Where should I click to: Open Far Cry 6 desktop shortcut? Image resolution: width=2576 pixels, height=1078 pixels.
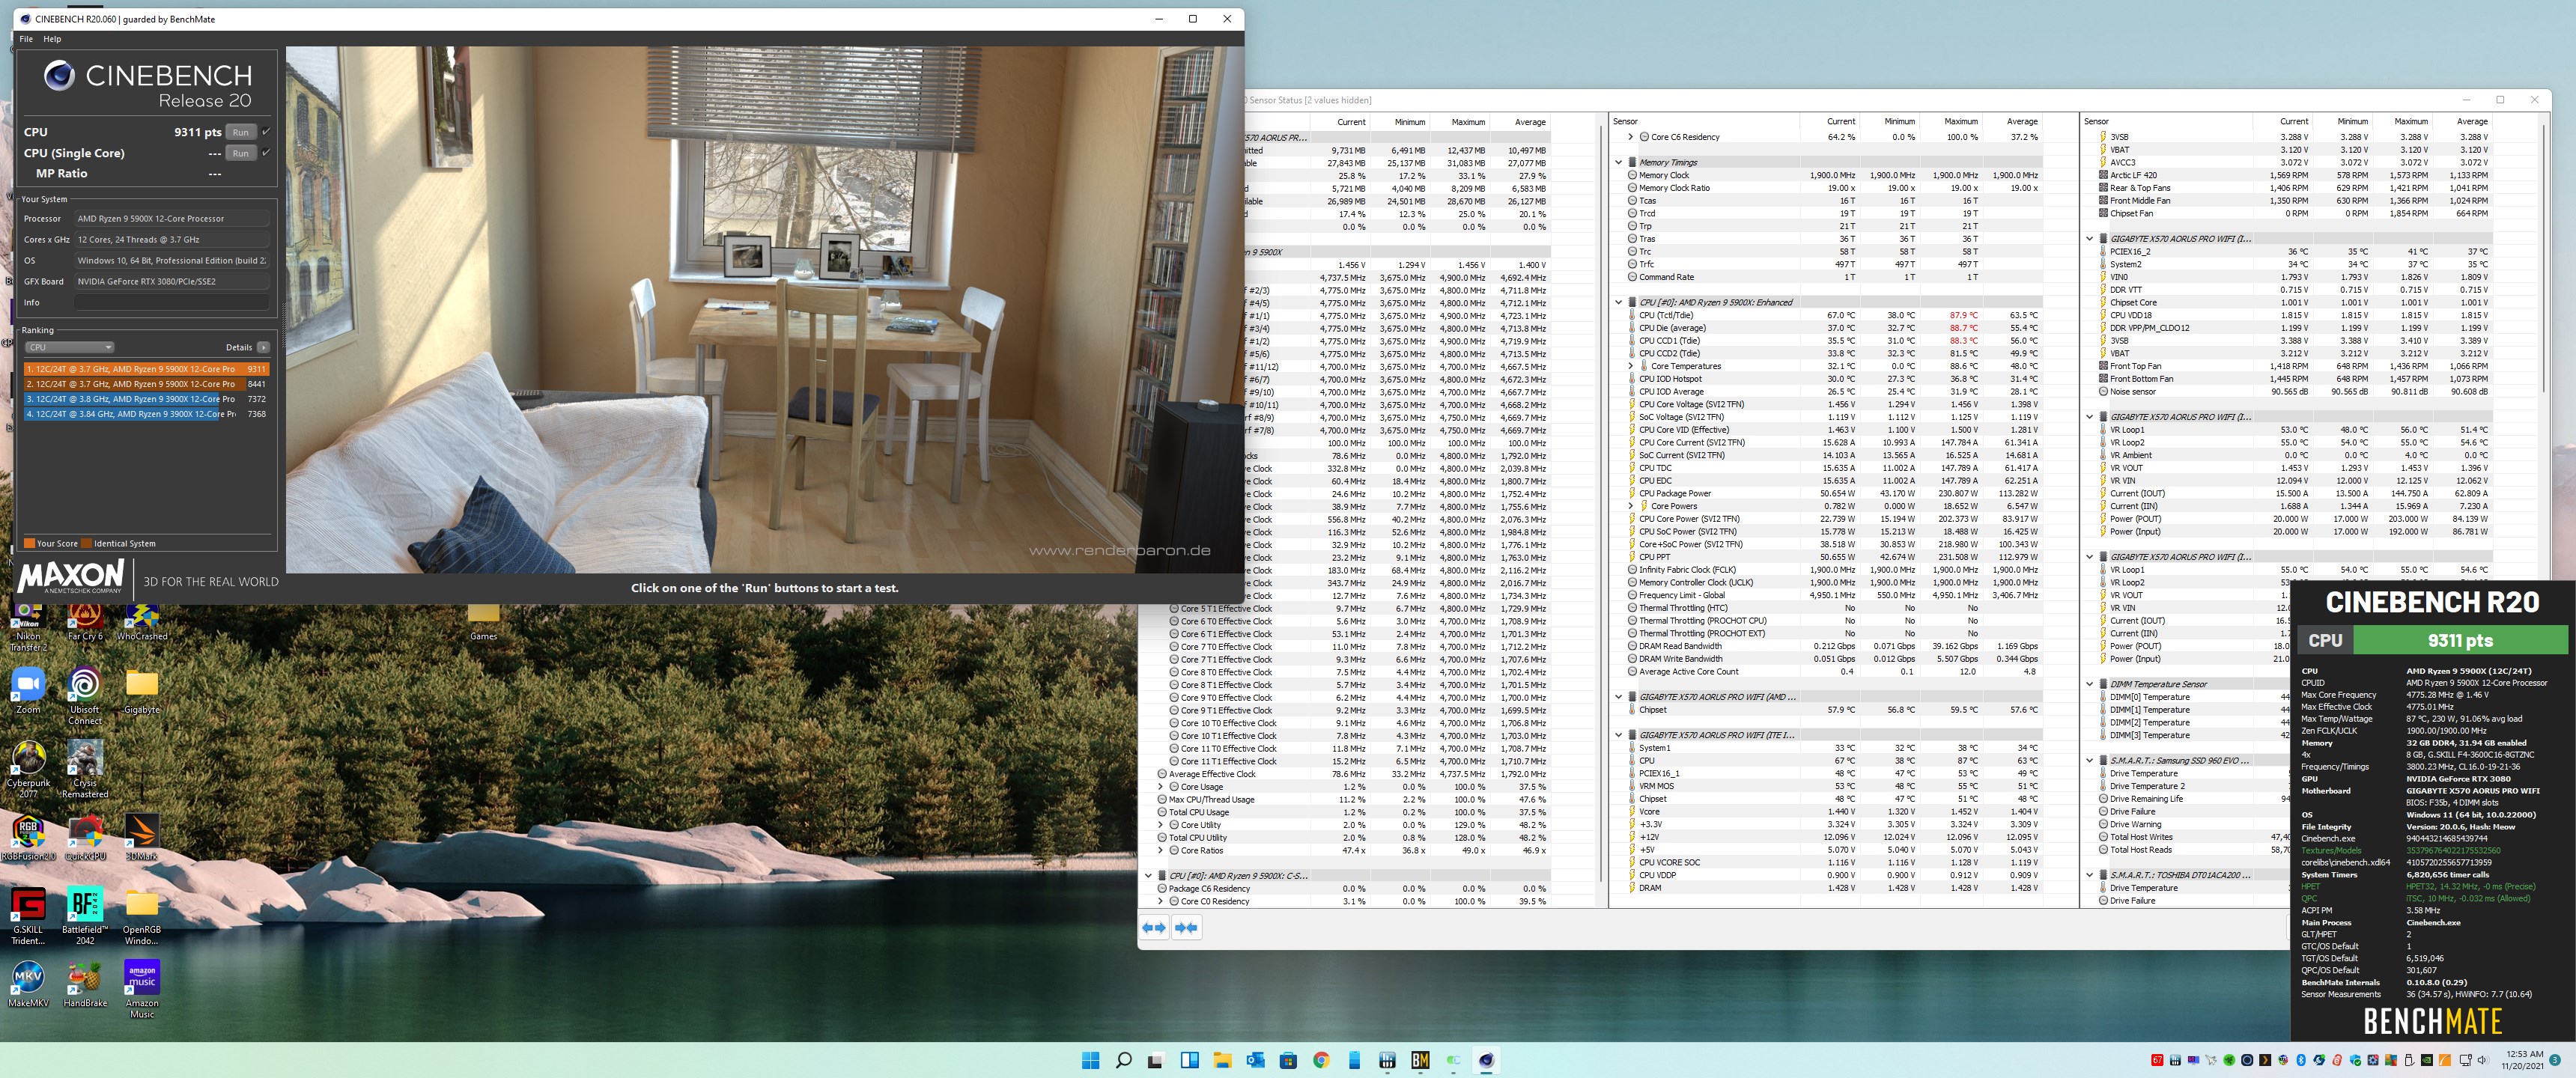(85, 623)
